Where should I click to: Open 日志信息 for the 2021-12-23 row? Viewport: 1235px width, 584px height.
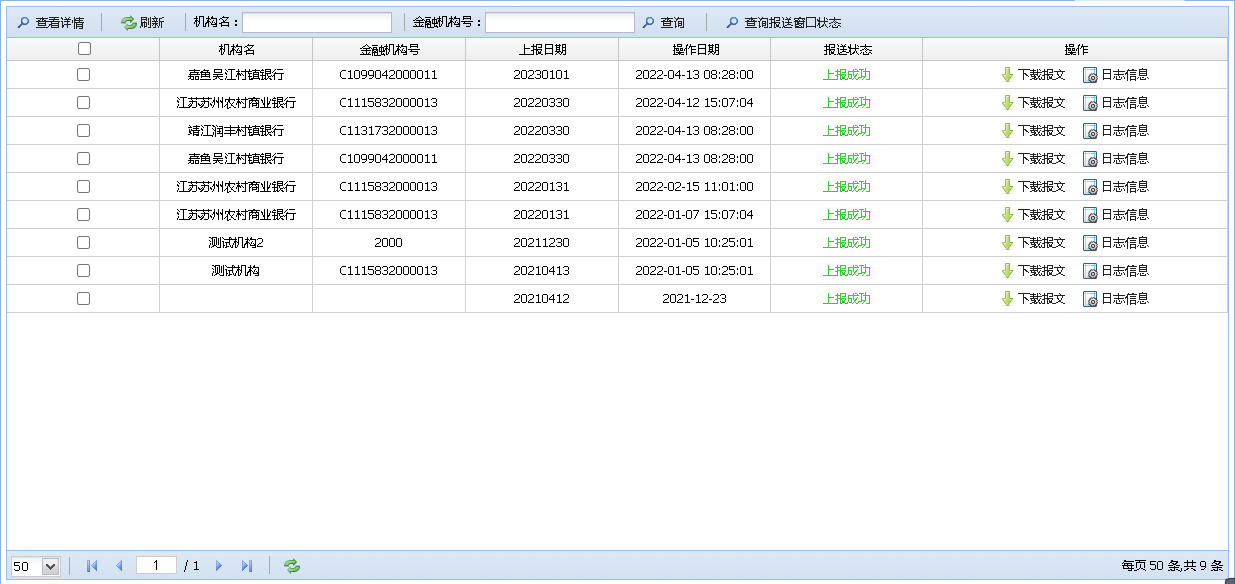(1116, 298)
